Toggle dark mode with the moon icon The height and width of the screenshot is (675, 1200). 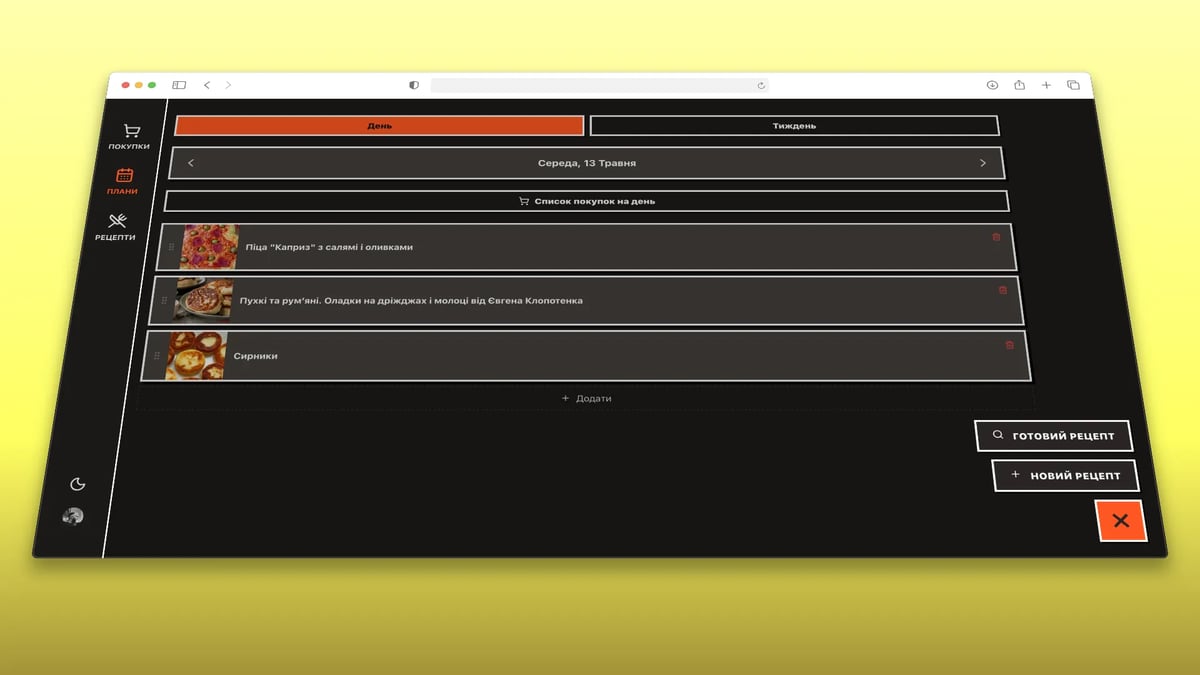tap(77, 484)
